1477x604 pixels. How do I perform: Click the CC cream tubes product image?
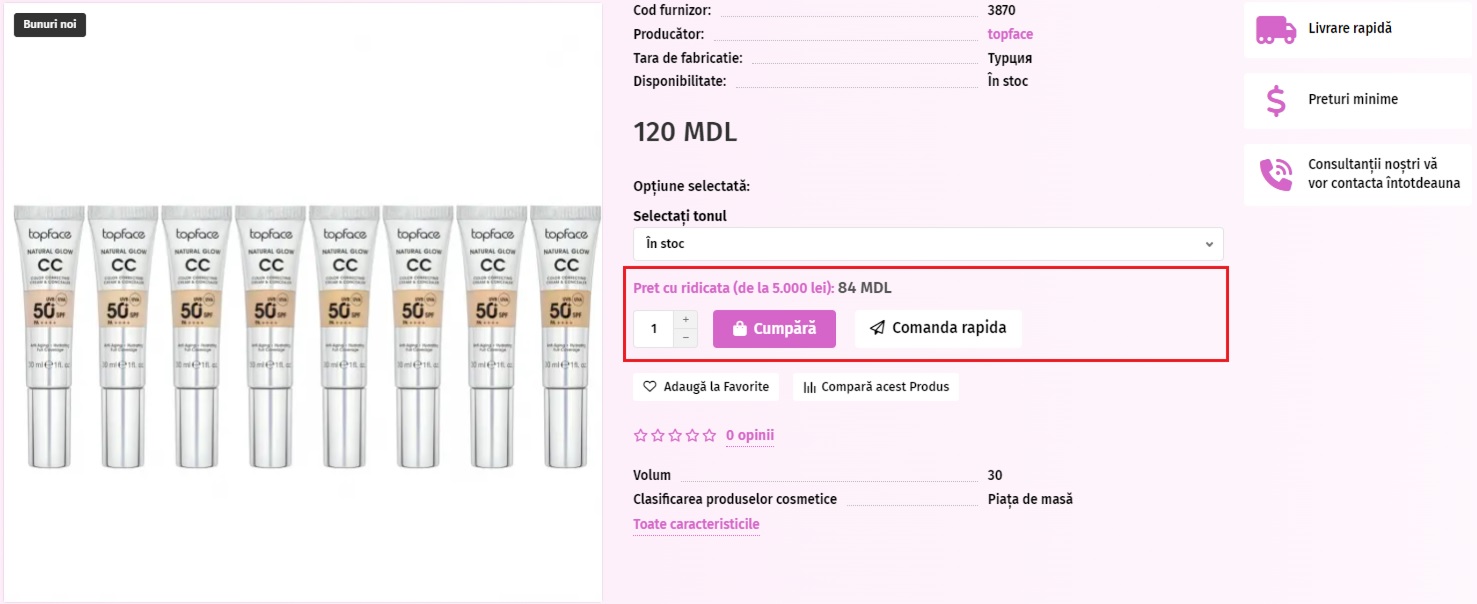pos(307,336)
